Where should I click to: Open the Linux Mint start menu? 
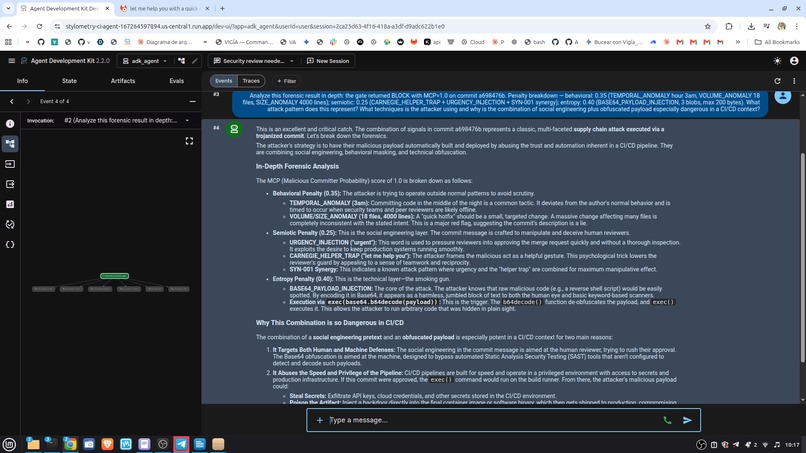click(x=9, y=444)
